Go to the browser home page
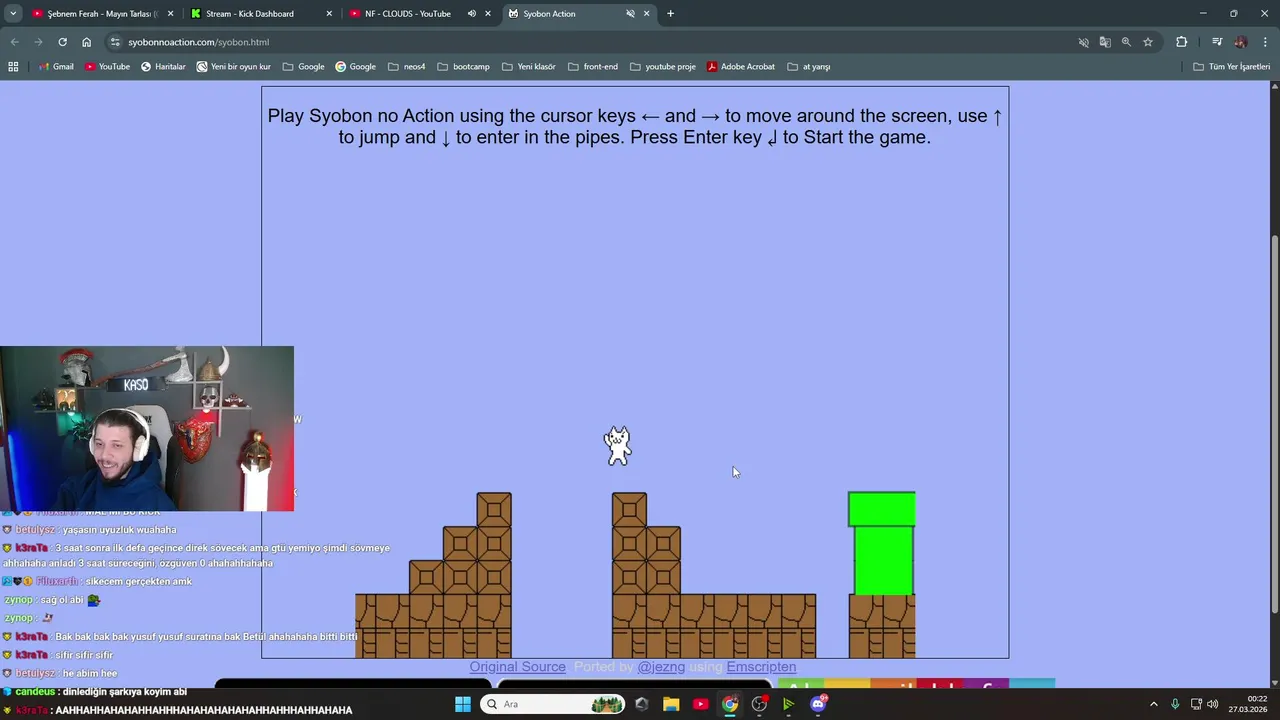The width and height of the screenshot is (1280, 720). pos(86,42)
